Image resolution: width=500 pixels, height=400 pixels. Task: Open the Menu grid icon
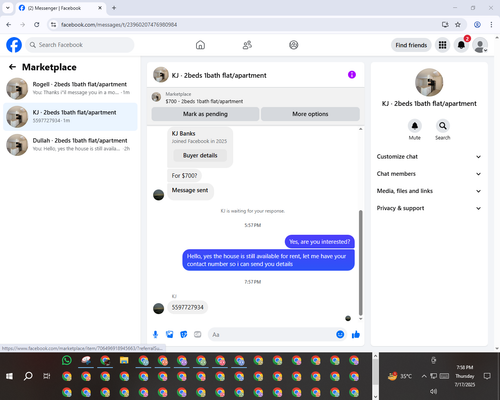(x=442, y=45)
